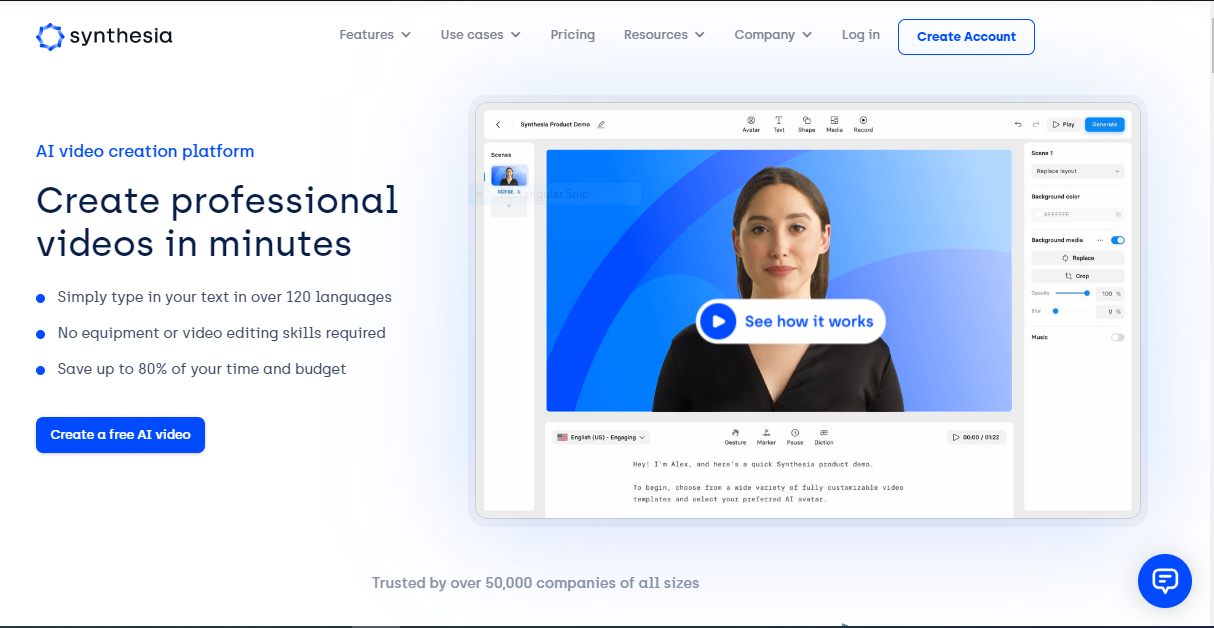Select the Record tool in the editor
This screenshot has height=628, width=1214.
tap(863, 124)
